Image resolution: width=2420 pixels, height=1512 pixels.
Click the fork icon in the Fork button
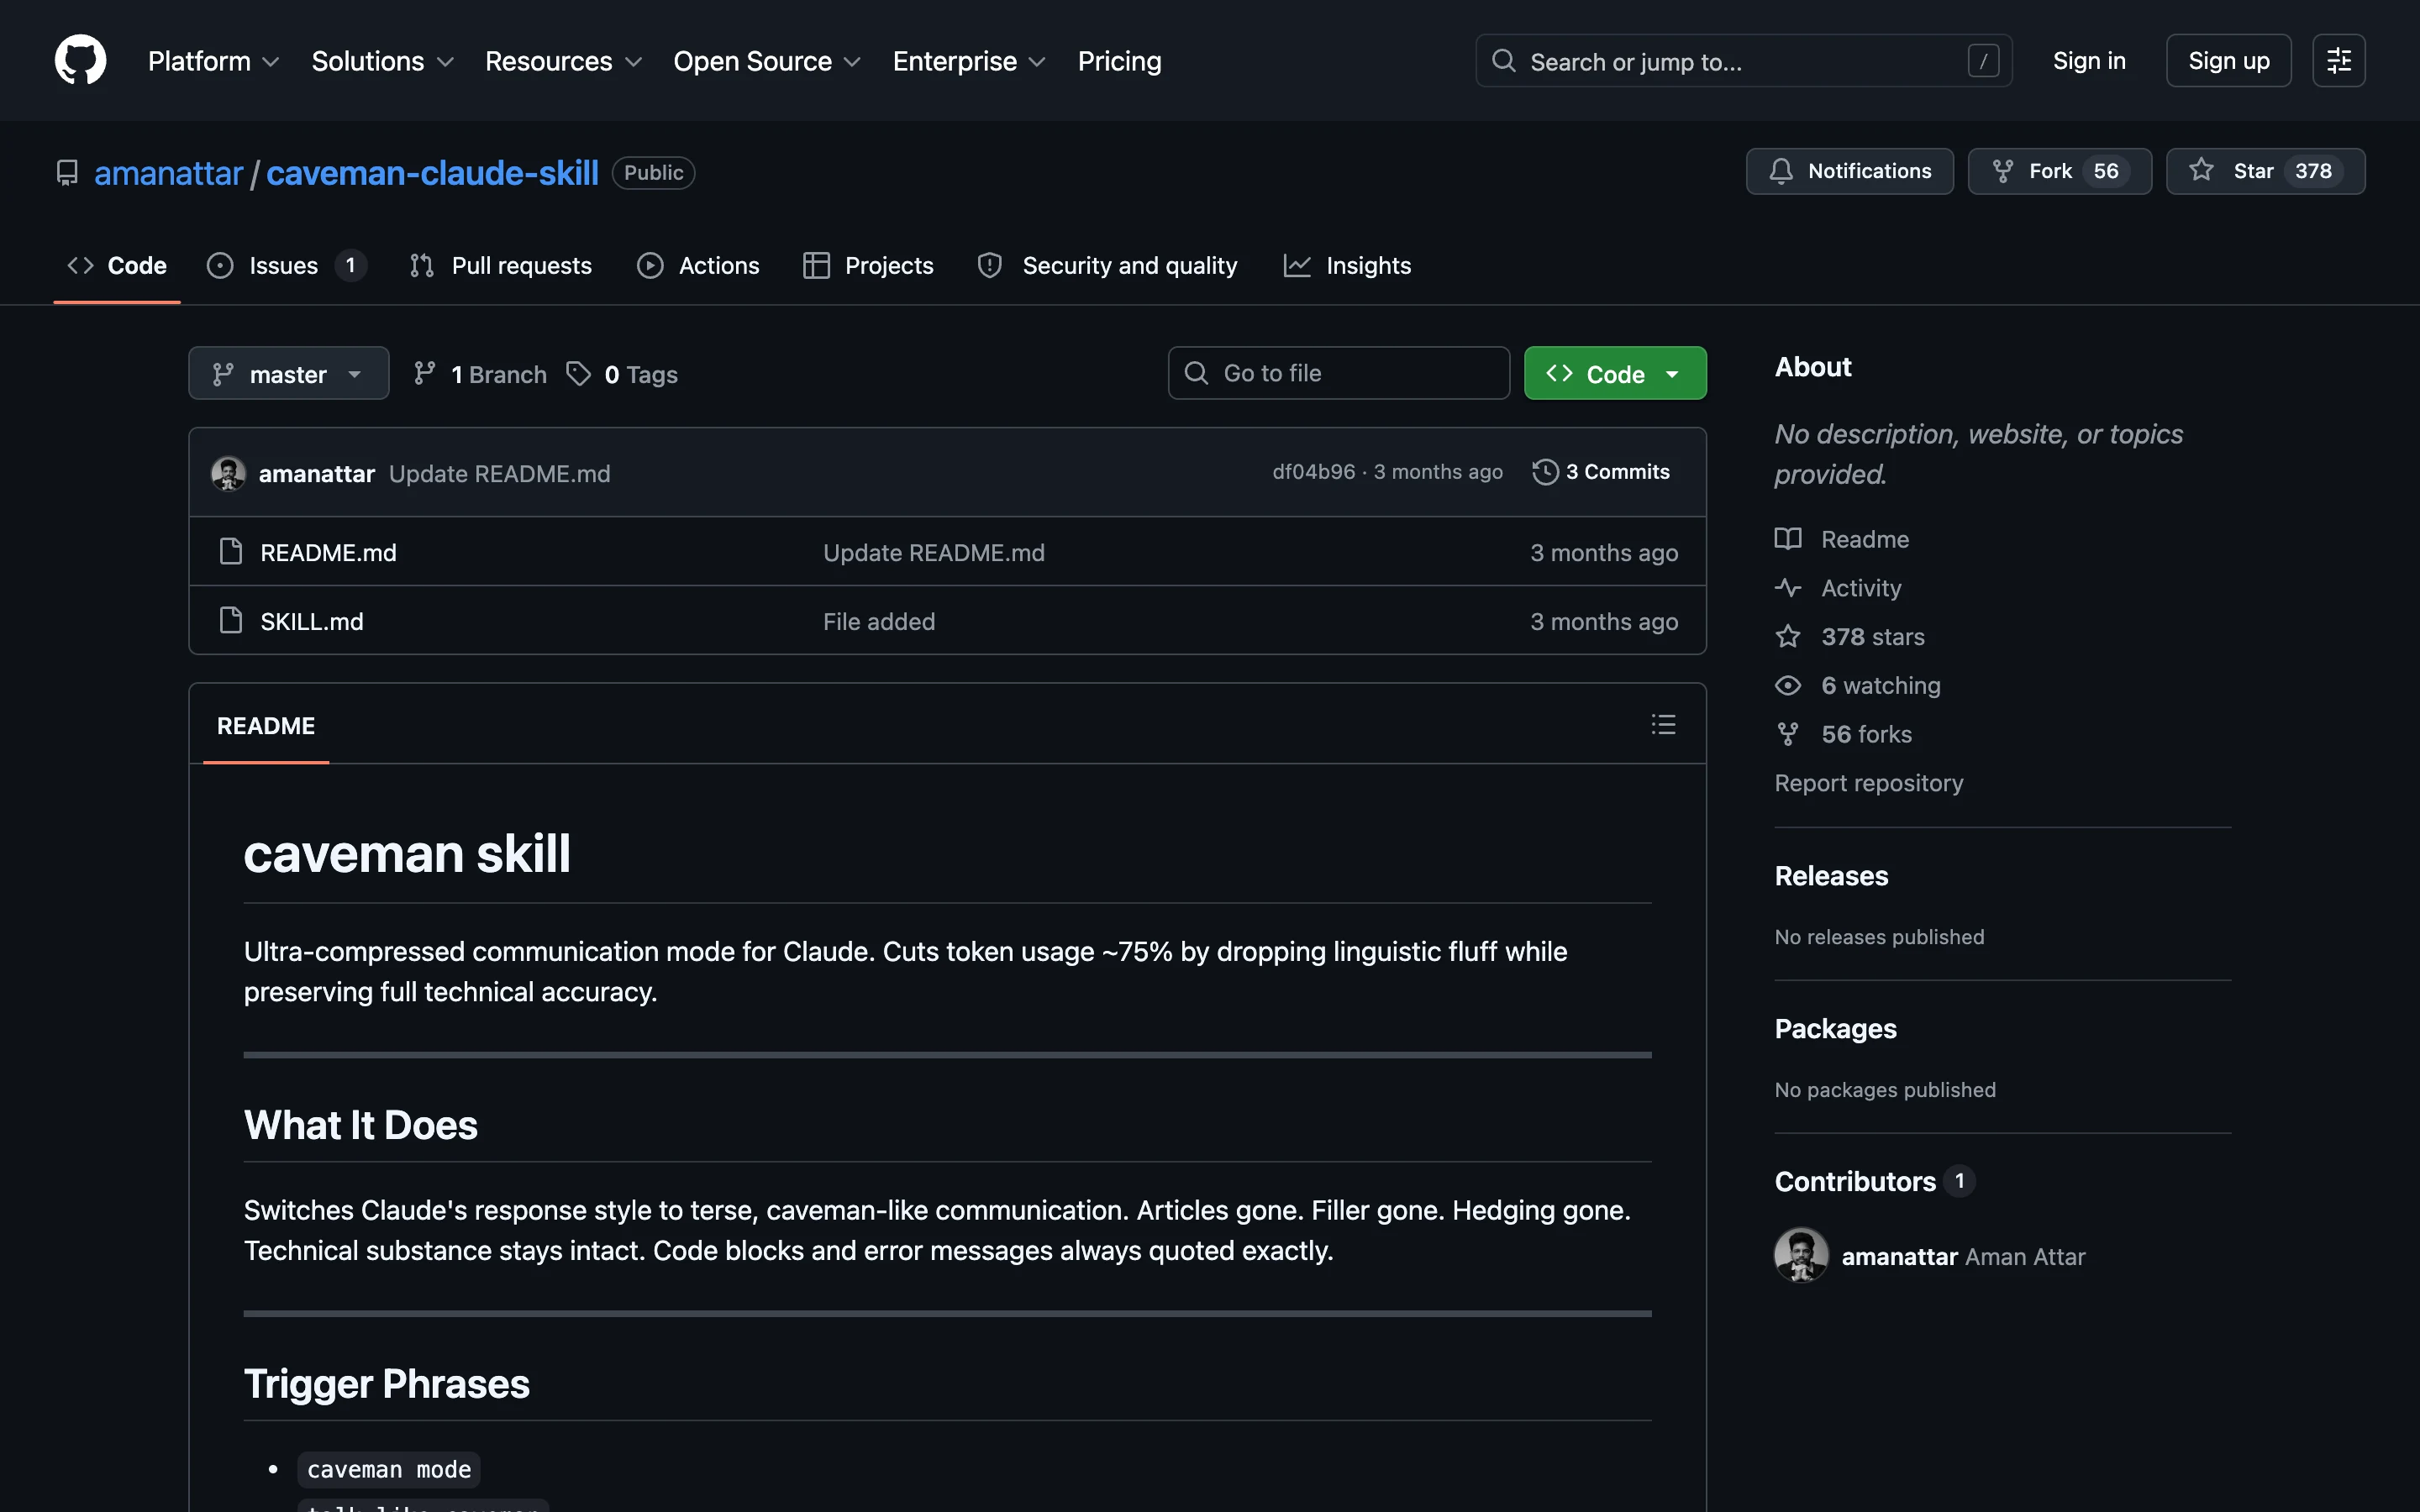(x=2002, y=171)
